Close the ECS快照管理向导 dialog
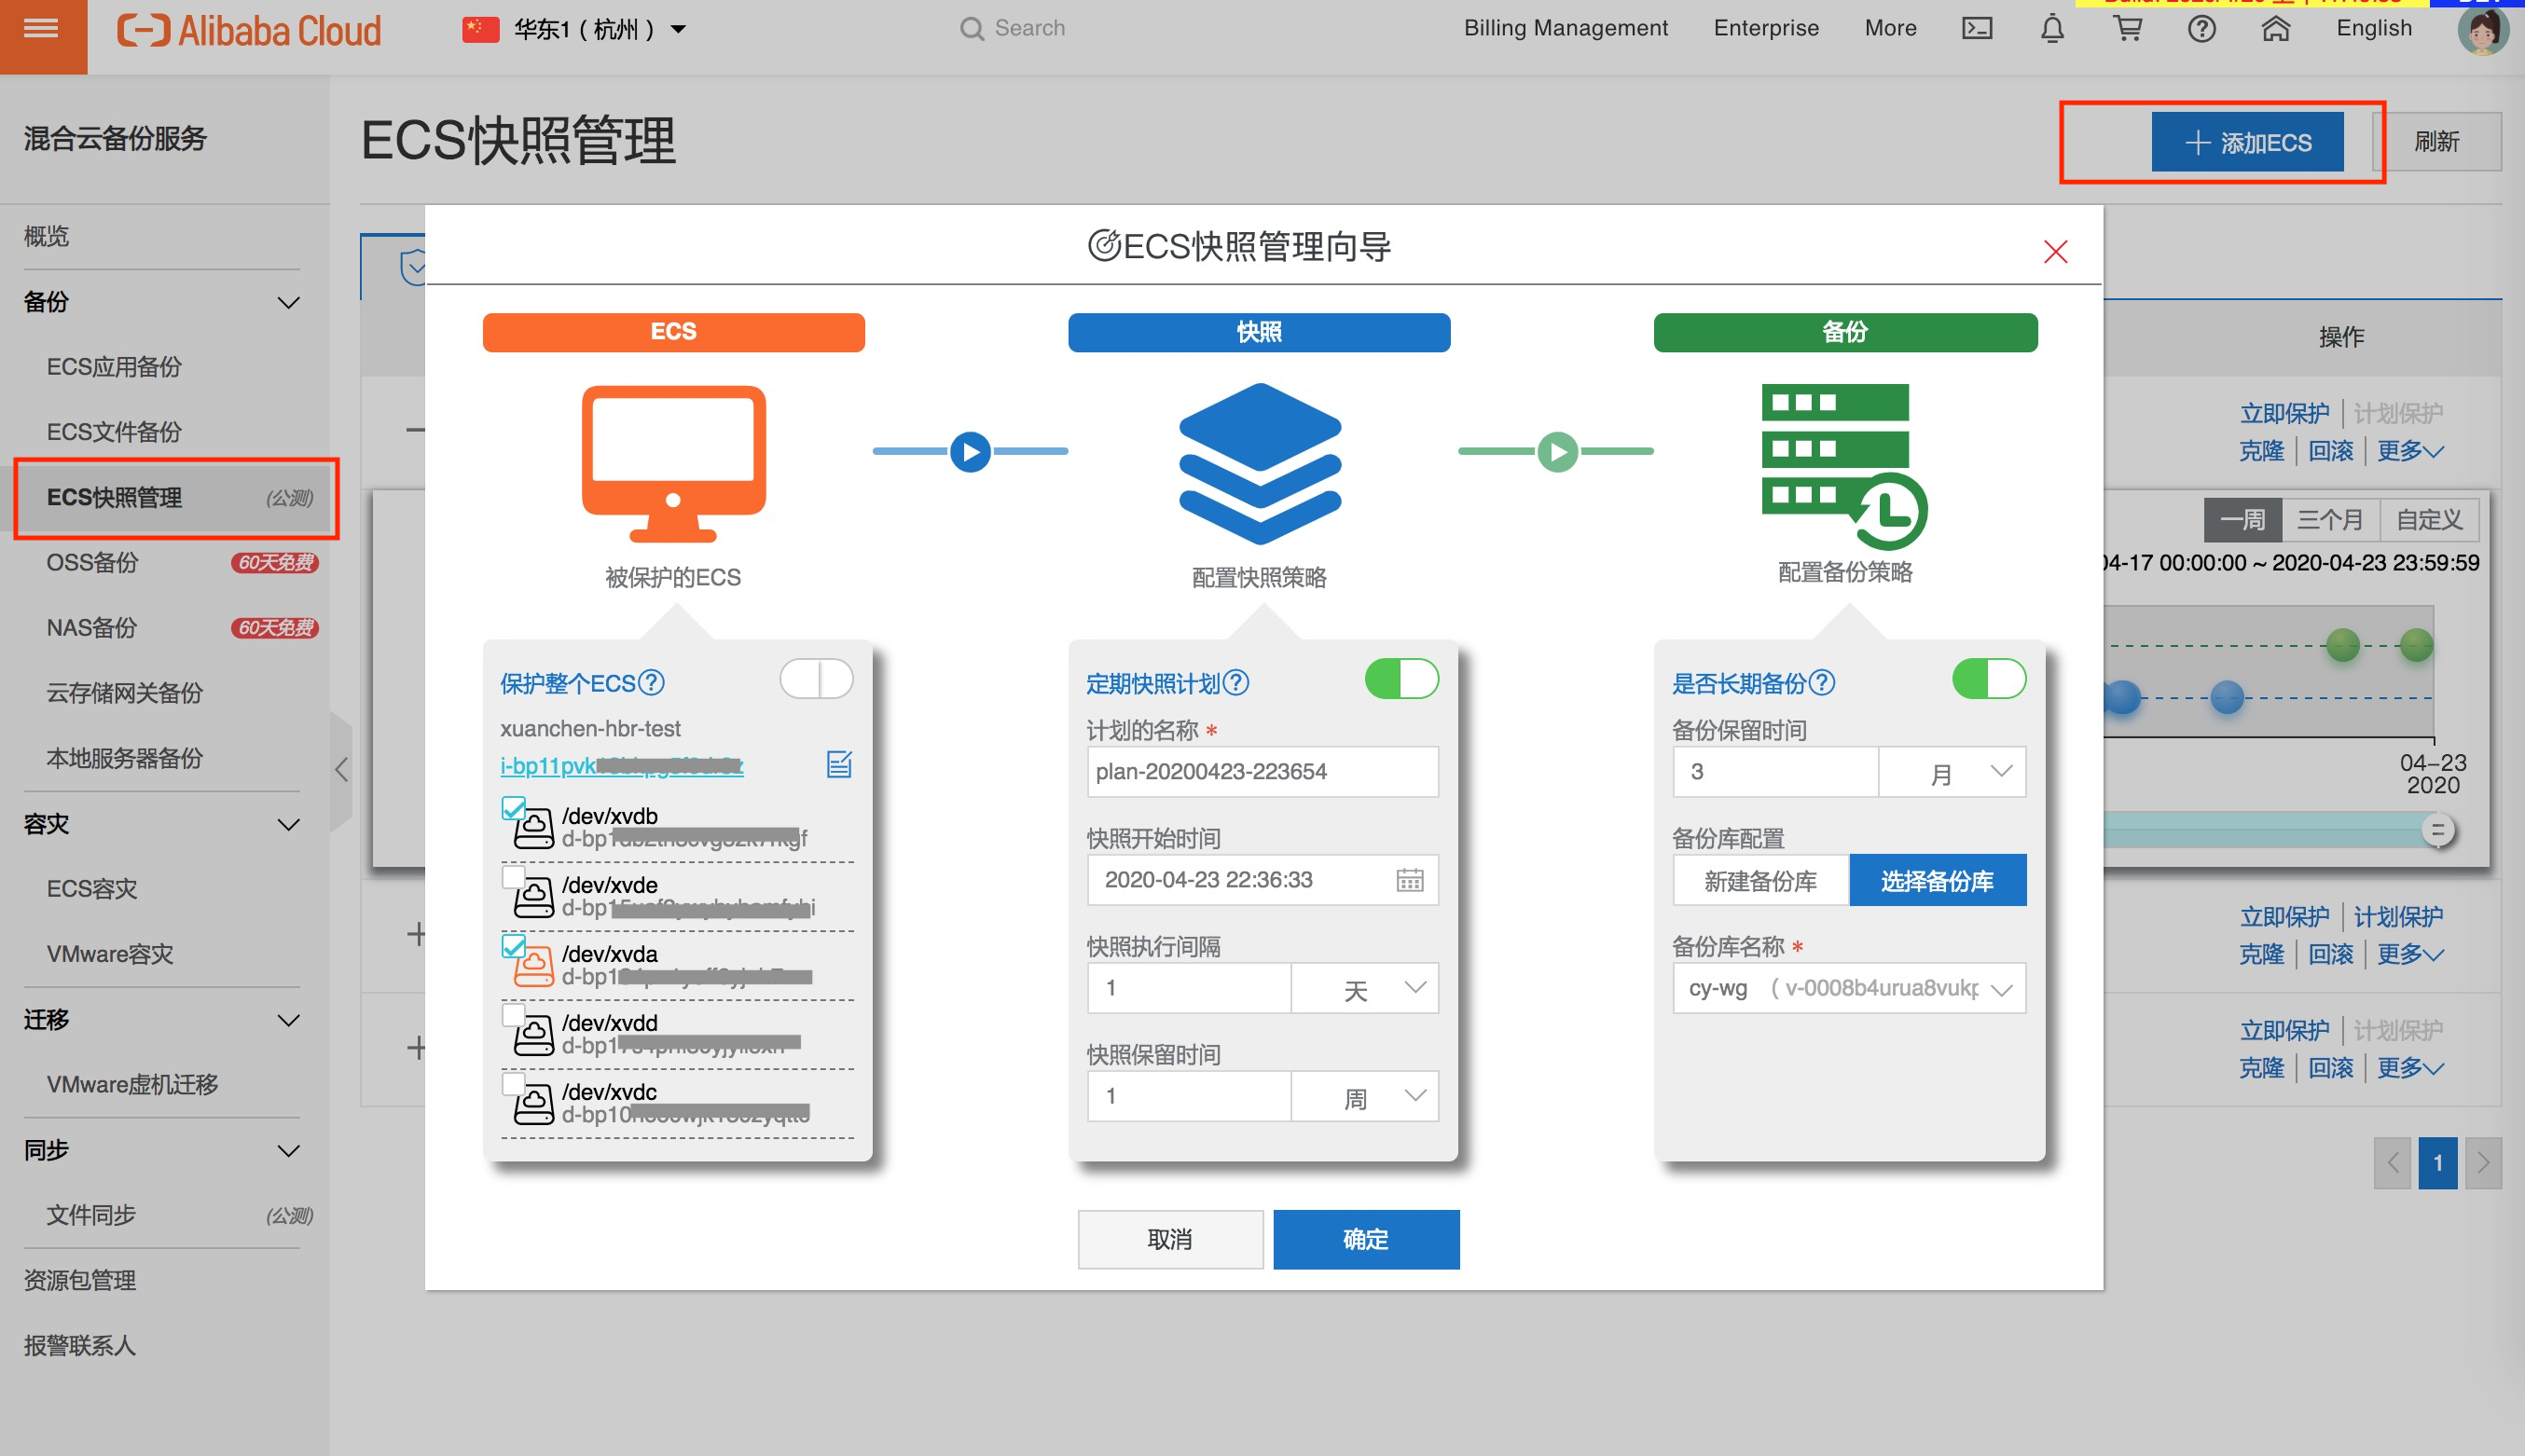Viewport: 2525px width, 1456px height. (2055, 251)
